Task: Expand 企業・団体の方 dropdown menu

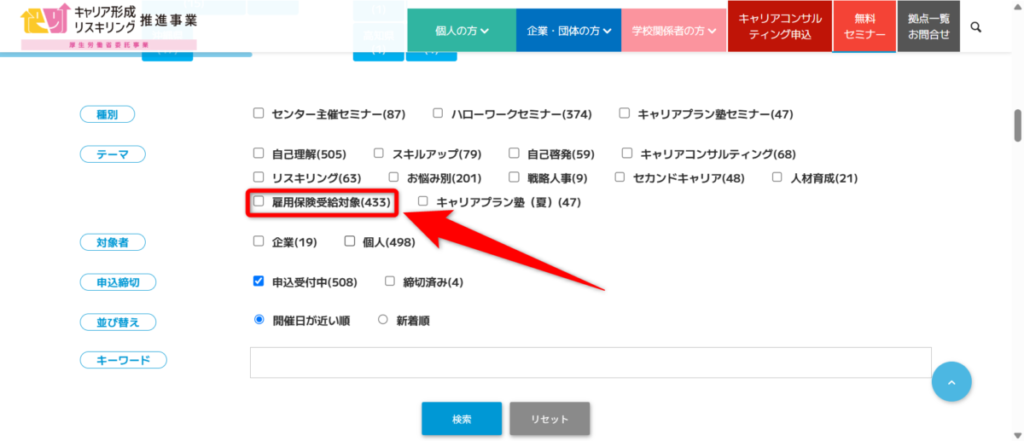Action: point(569,31)
